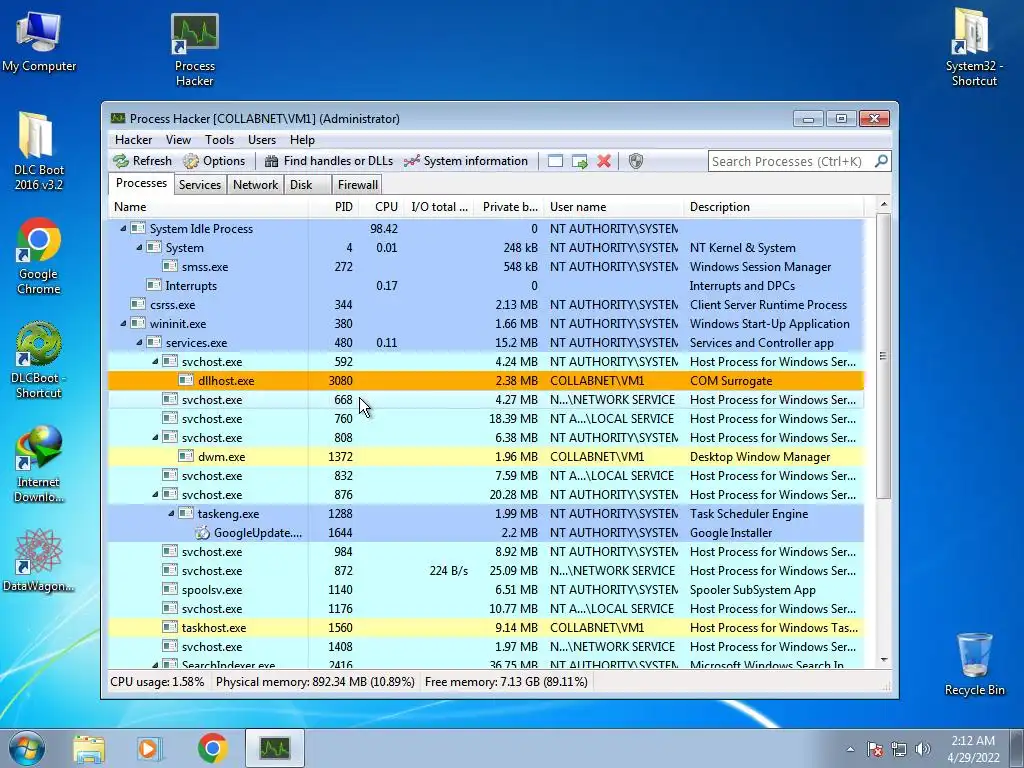Collapse svchost.exe PID 876 node

pos(155,494)
